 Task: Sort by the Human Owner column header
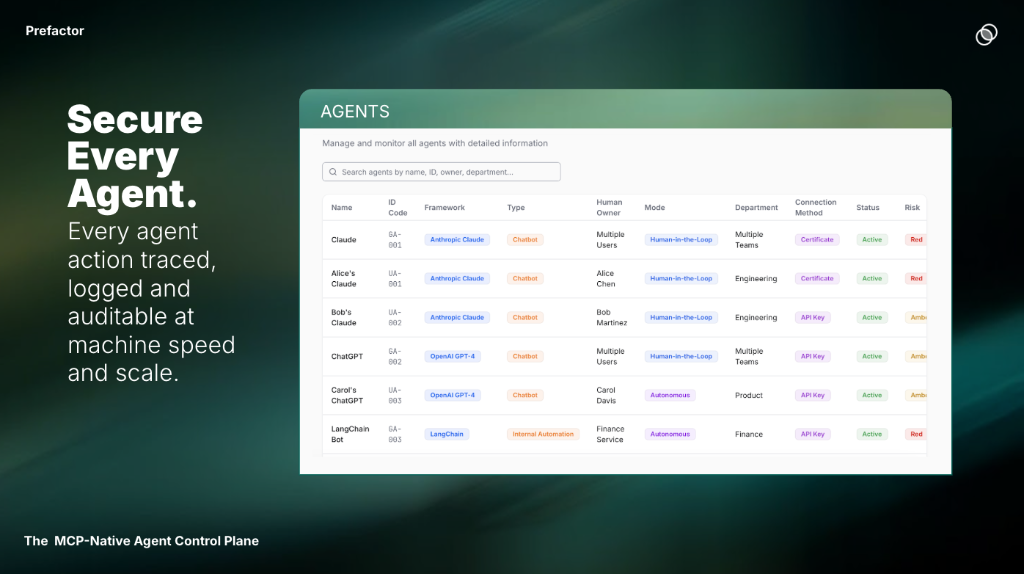click(609, 208)
